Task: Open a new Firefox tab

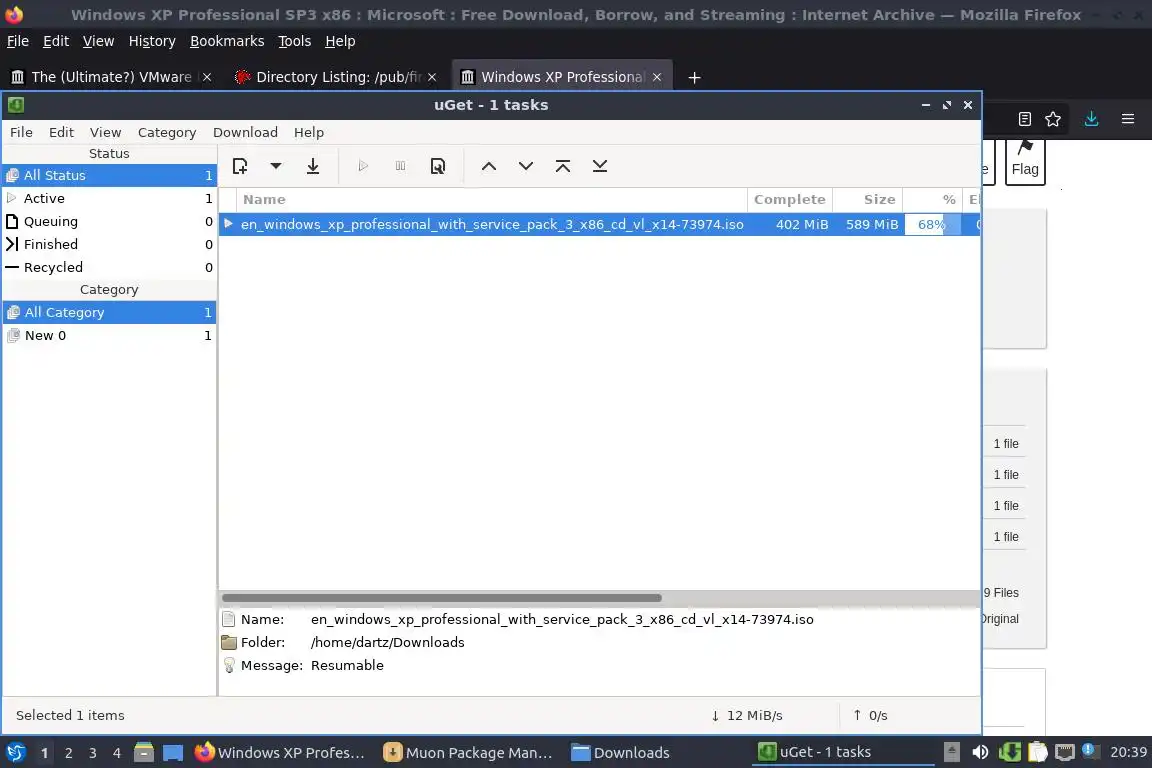Action: (x=694, y=77)
